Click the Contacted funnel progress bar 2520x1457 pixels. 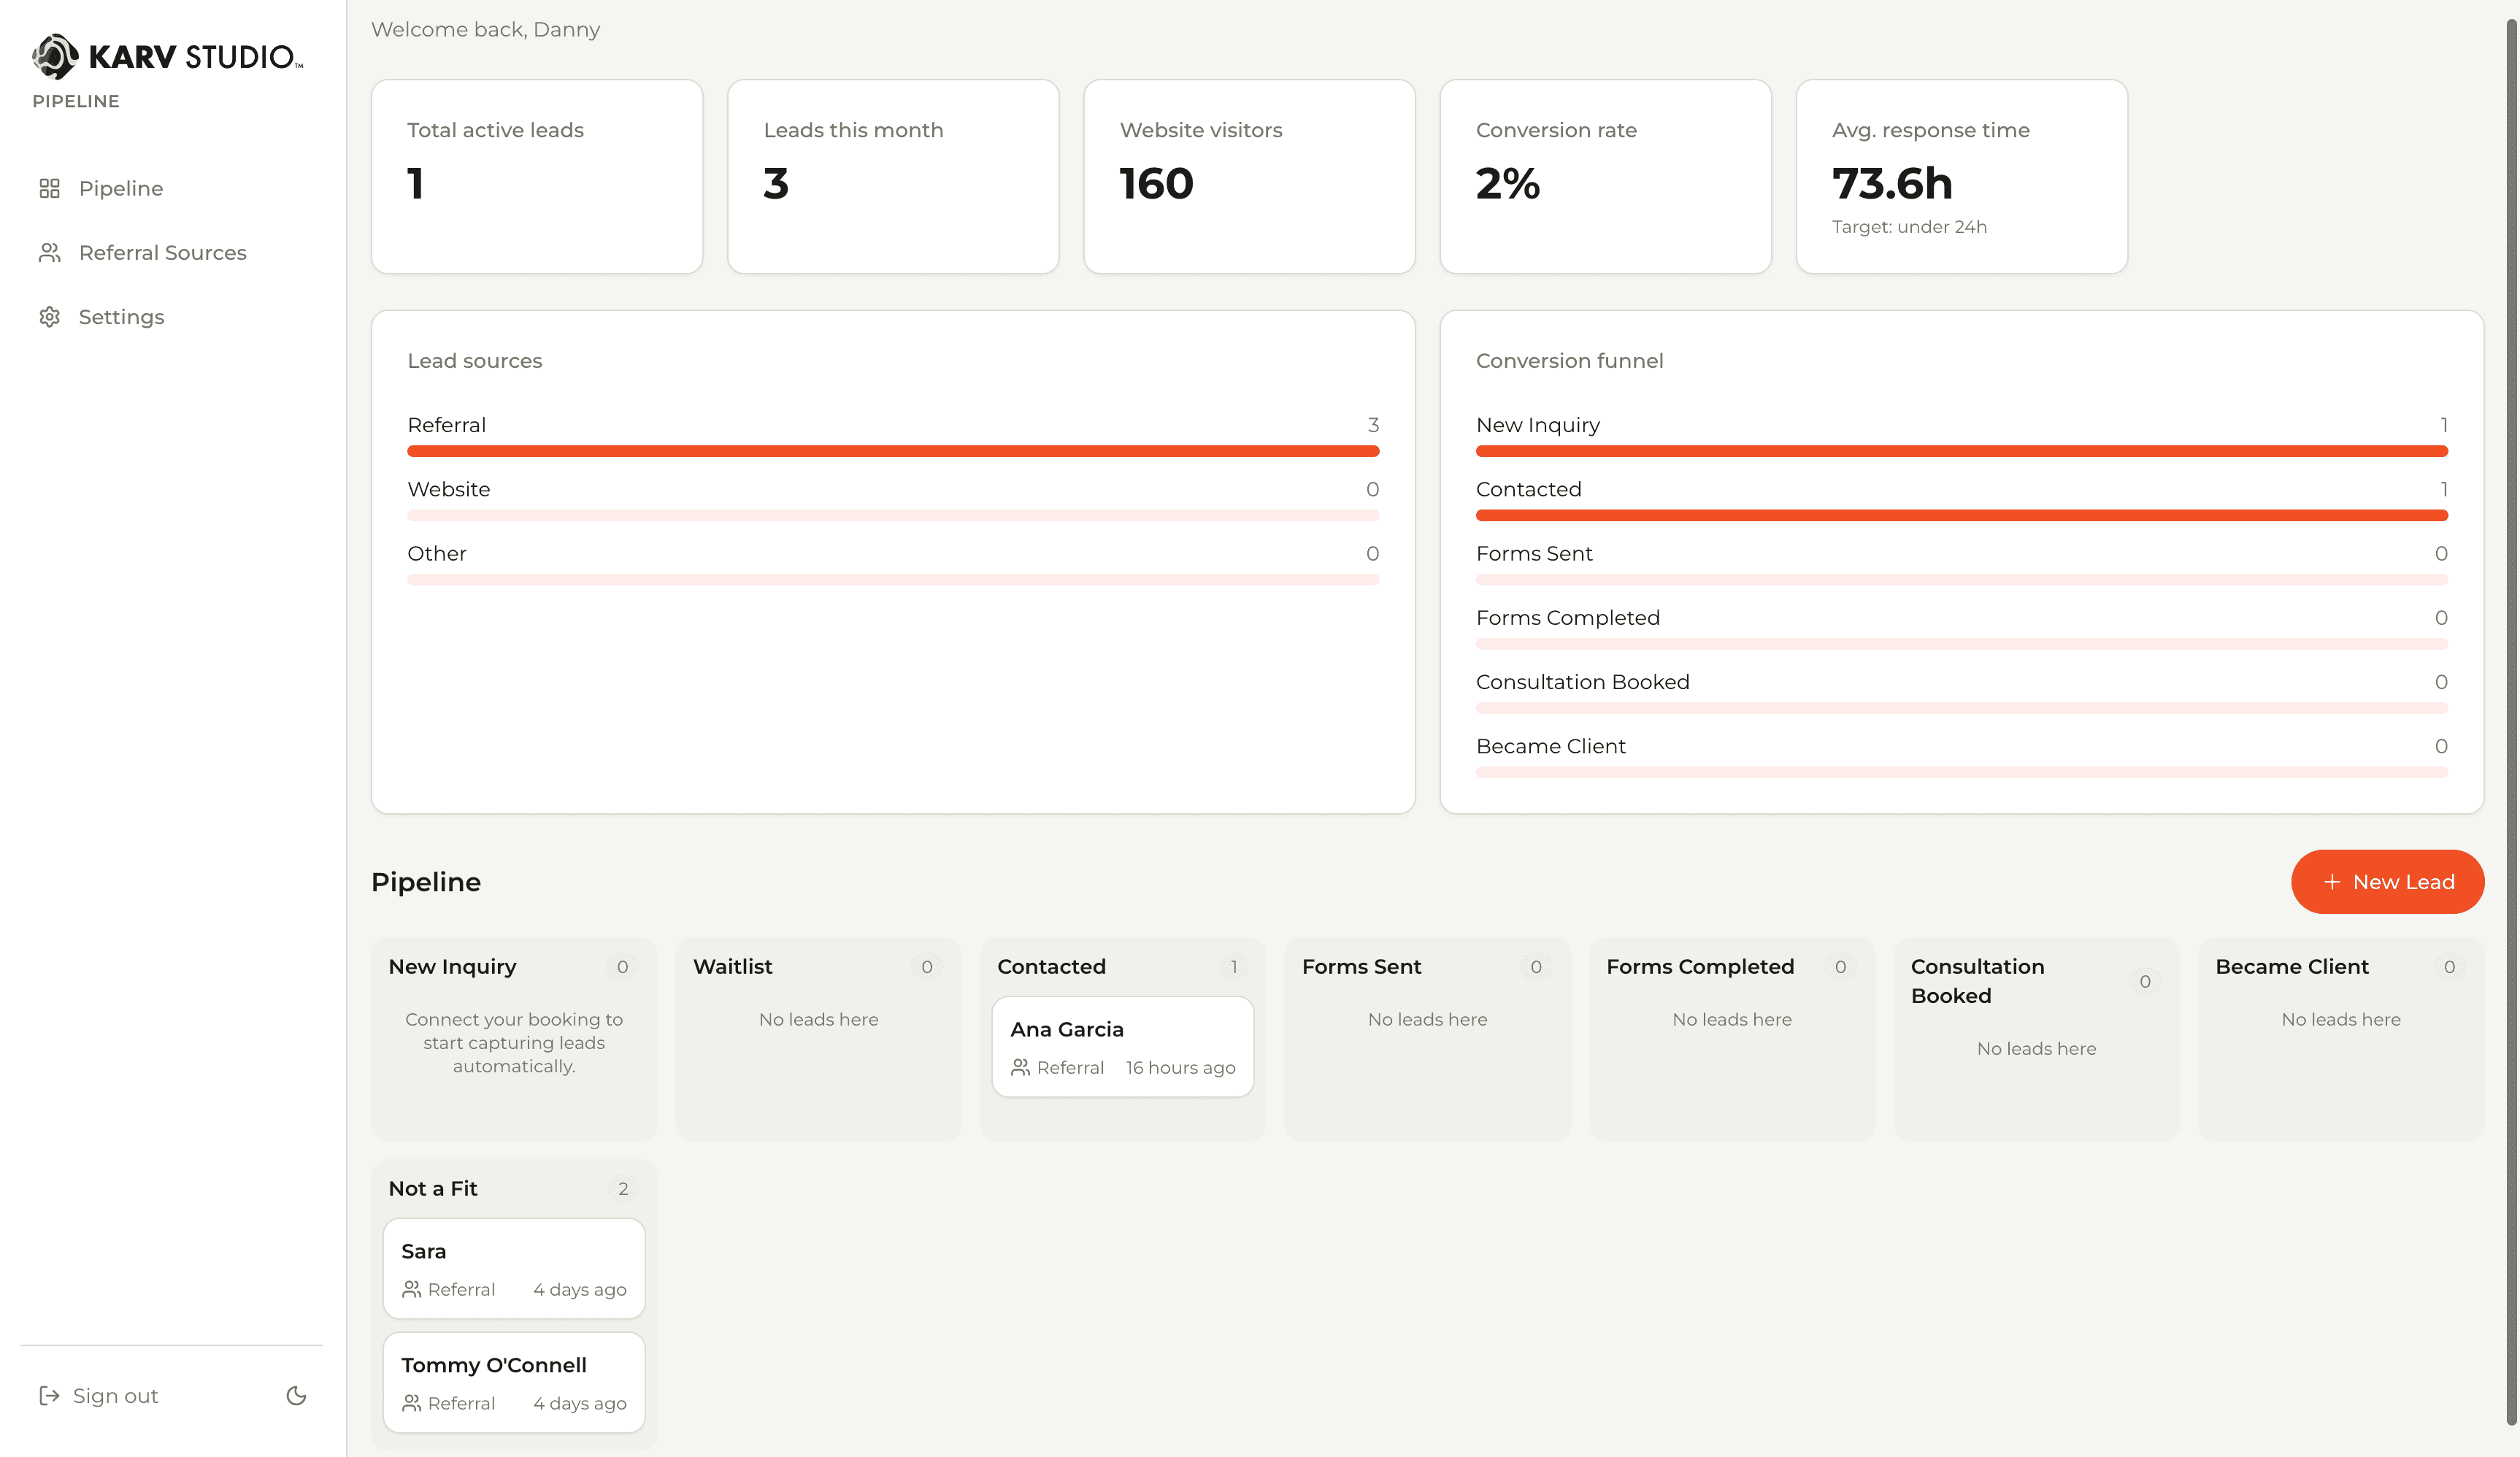tap(1961, 515)
